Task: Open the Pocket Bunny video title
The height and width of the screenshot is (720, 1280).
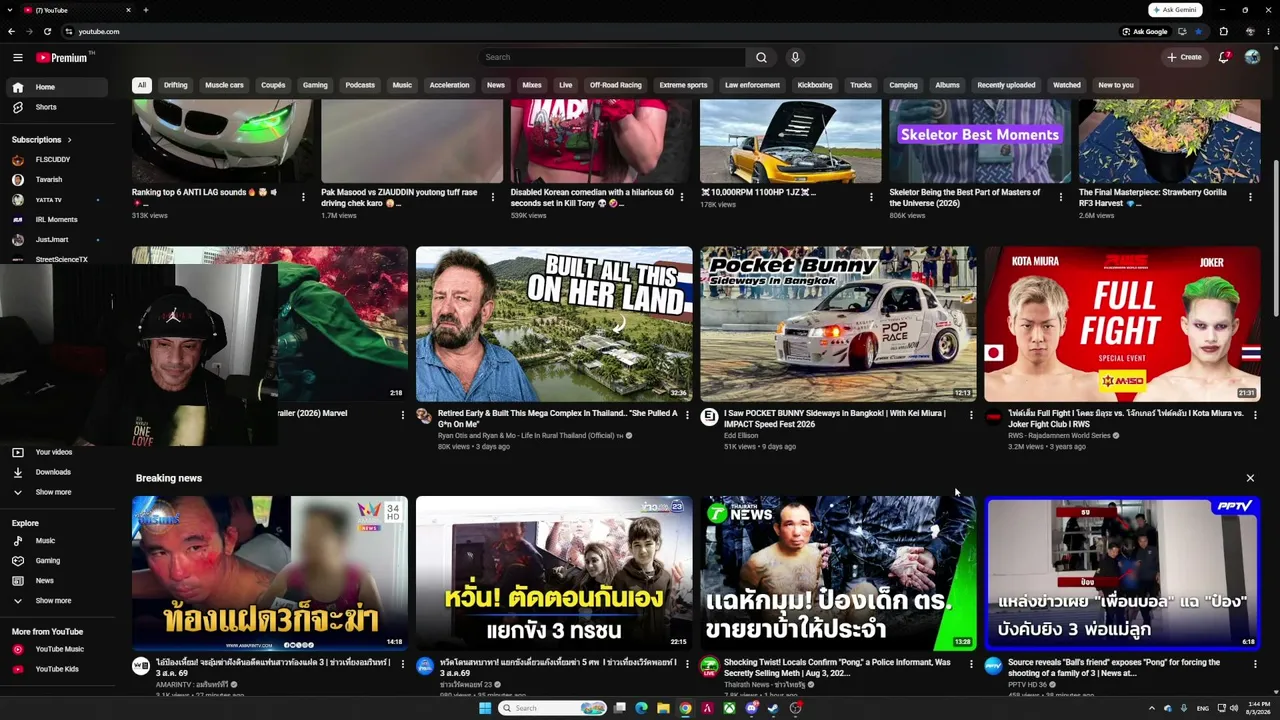Action: tap(835, 418)
